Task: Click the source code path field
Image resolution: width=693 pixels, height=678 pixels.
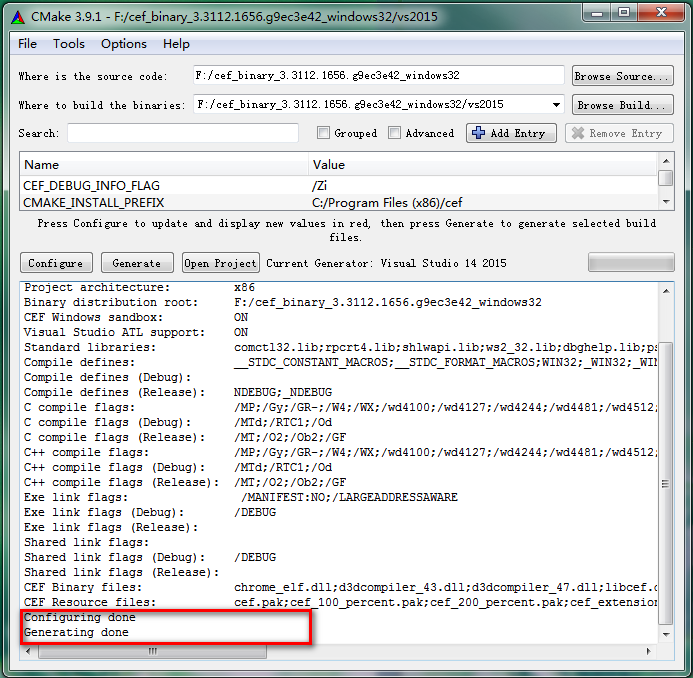Action: coord(378,76)
